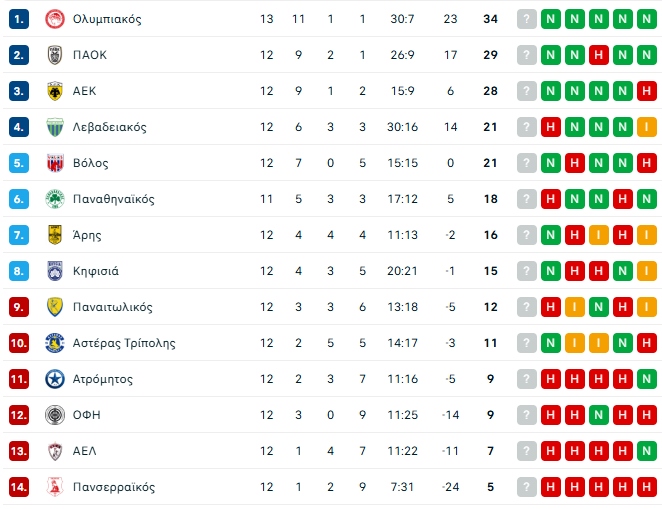Image resolution: width=662 pixels, height=509 pixels.
Task: Click the Βόλος club crest
Action: click(55, 163)
